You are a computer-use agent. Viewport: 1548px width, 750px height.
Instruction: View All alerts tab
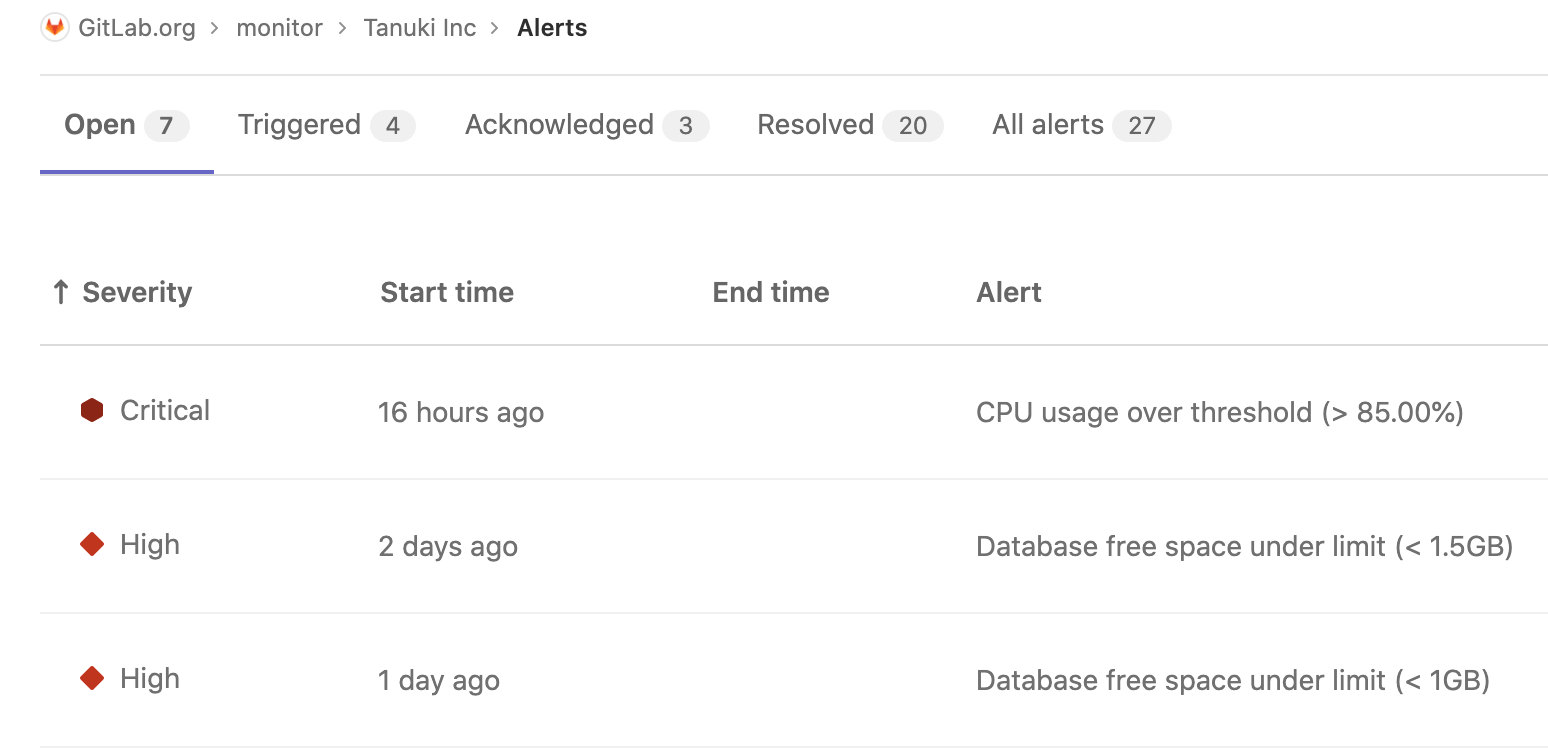pyautogui.click(x=1046, y=124)
